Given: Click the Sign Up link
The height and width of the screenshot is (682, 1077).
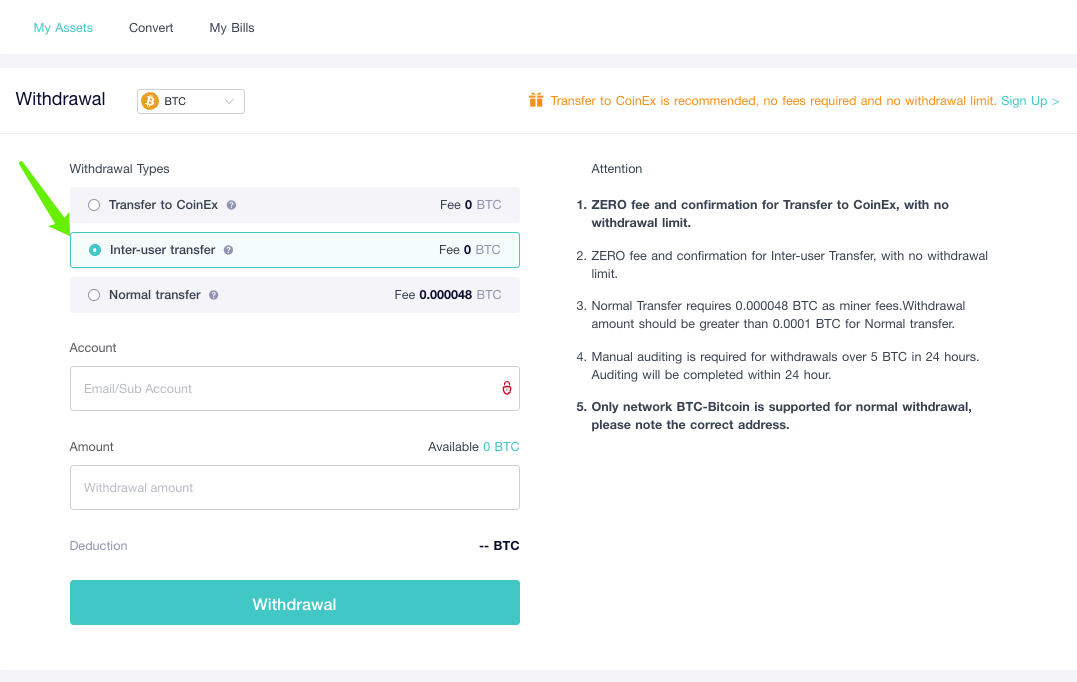Looking at the screenshot, I should pyautogui.click(x=1030, y=101).
